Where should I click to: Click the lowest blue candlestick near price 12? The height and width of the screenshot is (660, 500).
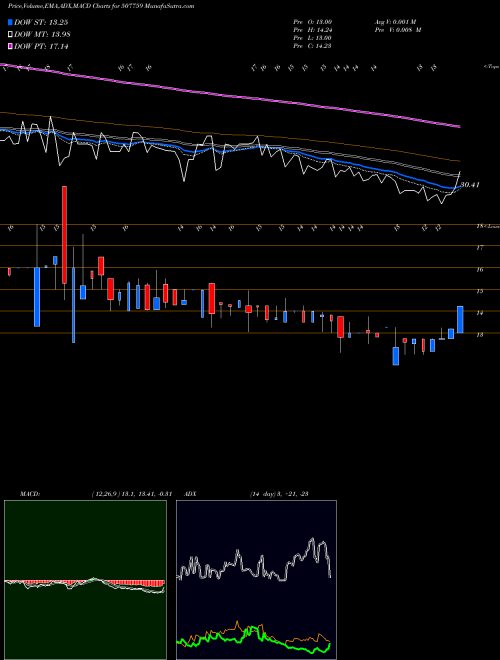[x=396, y=356]
